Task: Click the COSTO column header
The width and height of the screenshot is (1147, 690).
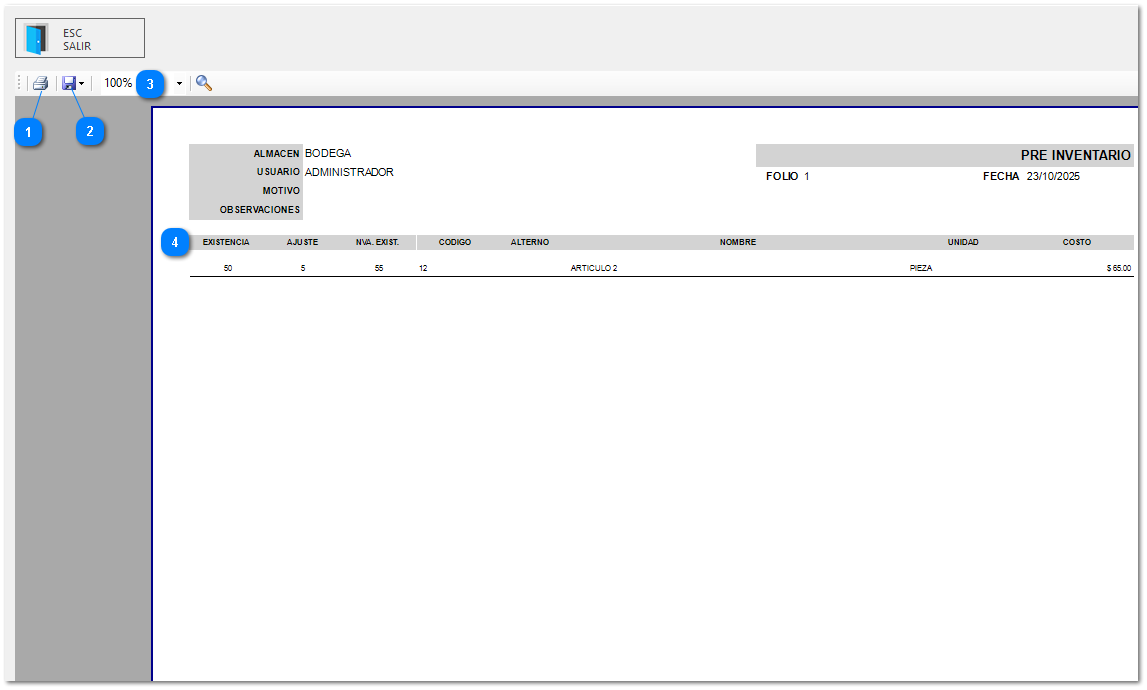Action: click(x=1076, y=243)
